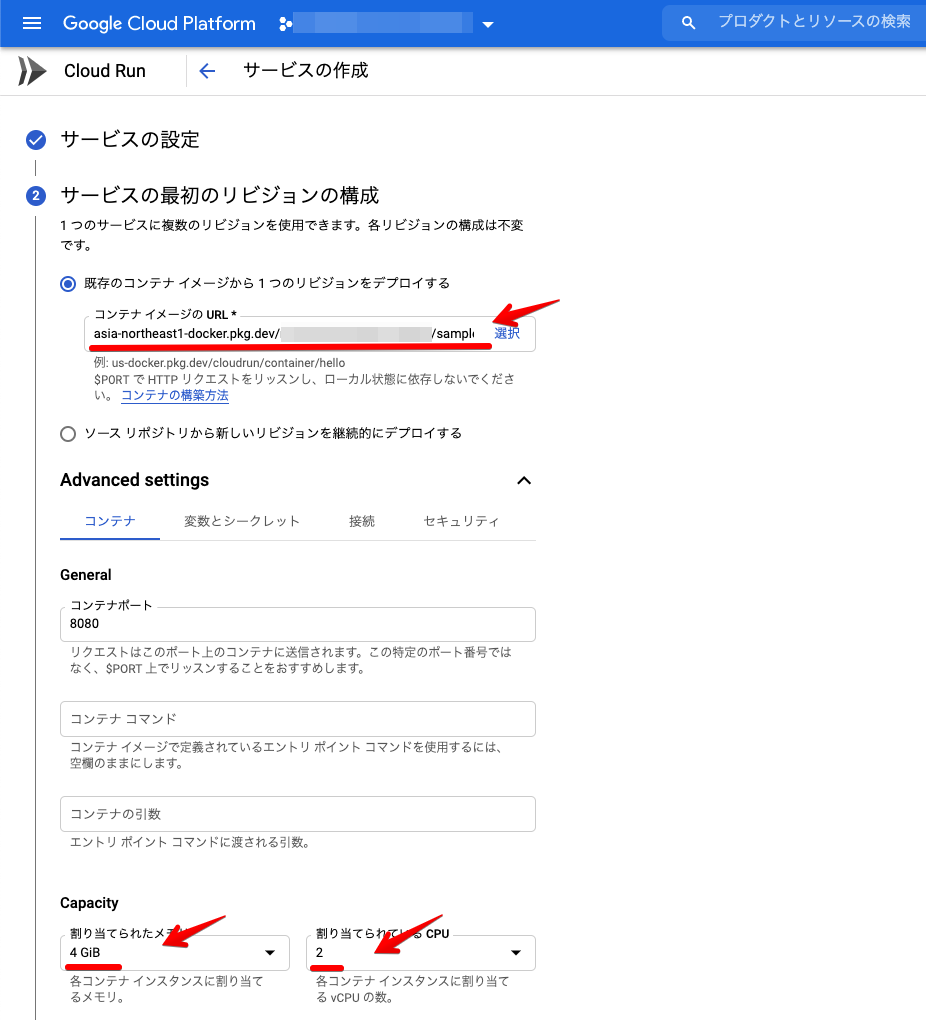Select ソースリポジトリから新しいリビジョンを継続的にデプロイする option
This screenshot has width=926, height=1020.
coord(67,433)
